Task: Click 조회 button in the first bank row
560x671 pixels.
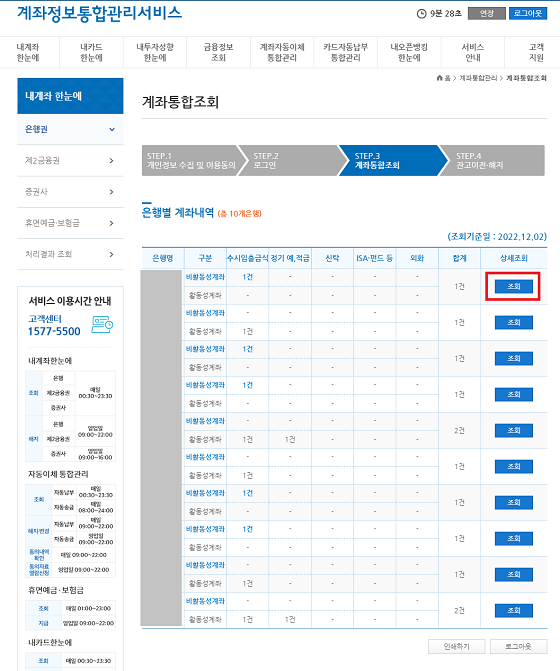Action: click(x=513, y=286)
